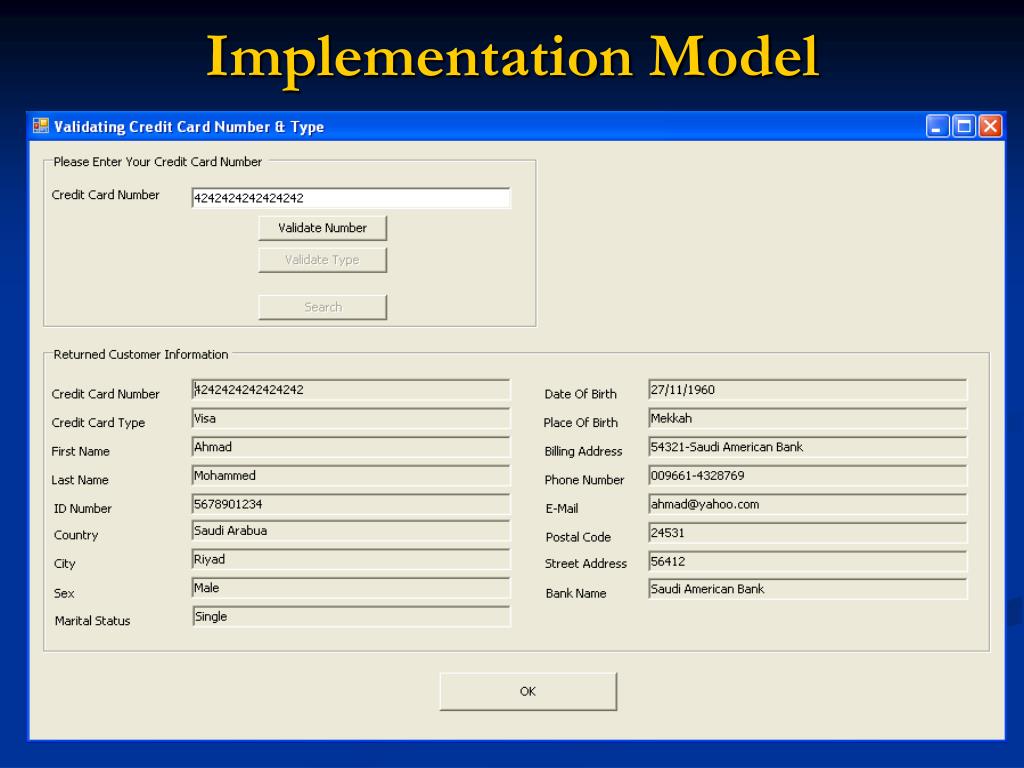Click the disabled Validate Type button
Viewport: 1024px width, 768px height.
[x=323, y=260]
